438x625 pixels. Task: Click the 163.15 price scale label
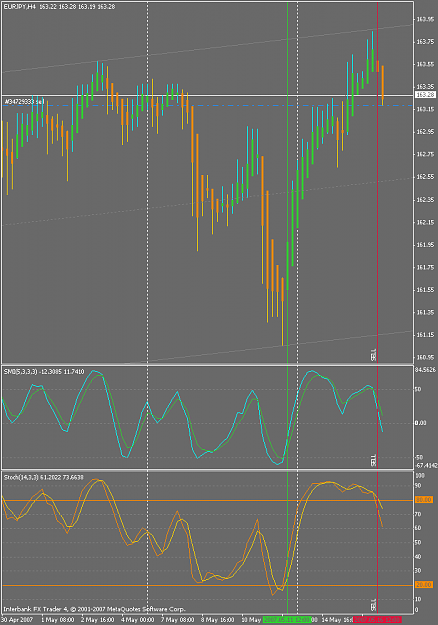tap(425, 109)
